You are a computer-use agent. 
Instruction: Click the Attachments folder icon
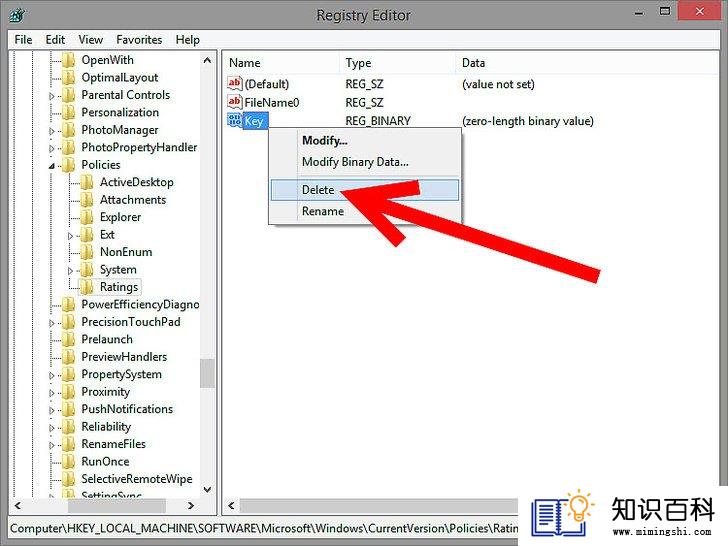click(x=87, y=200)
